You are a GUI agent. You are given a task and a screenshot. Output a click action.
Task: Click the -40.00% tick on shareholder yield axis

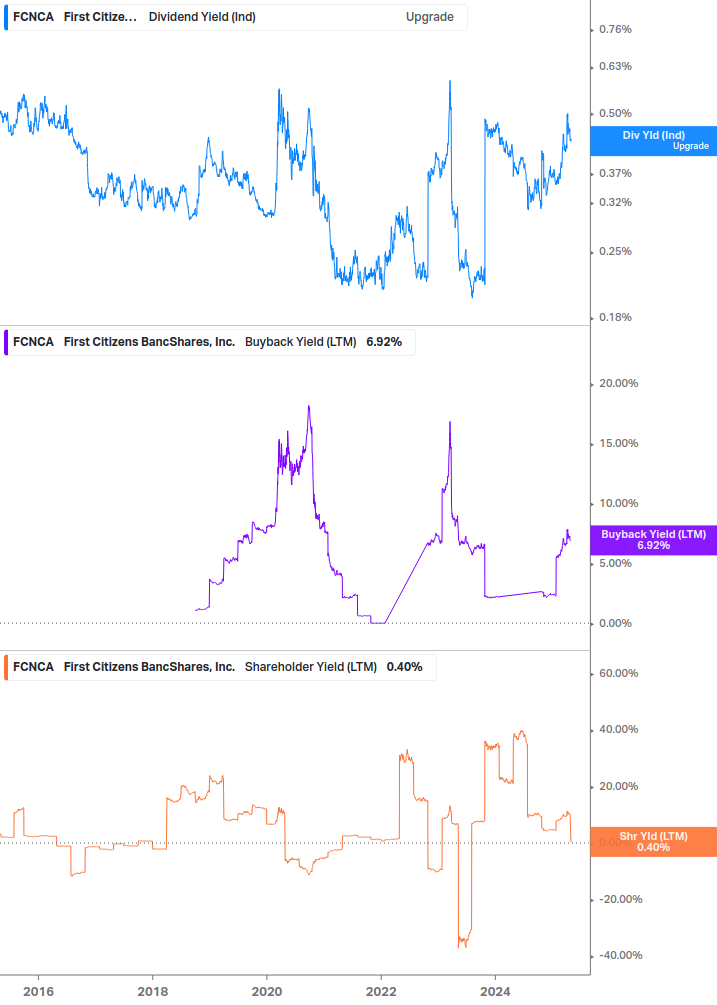tap(620, 956)
